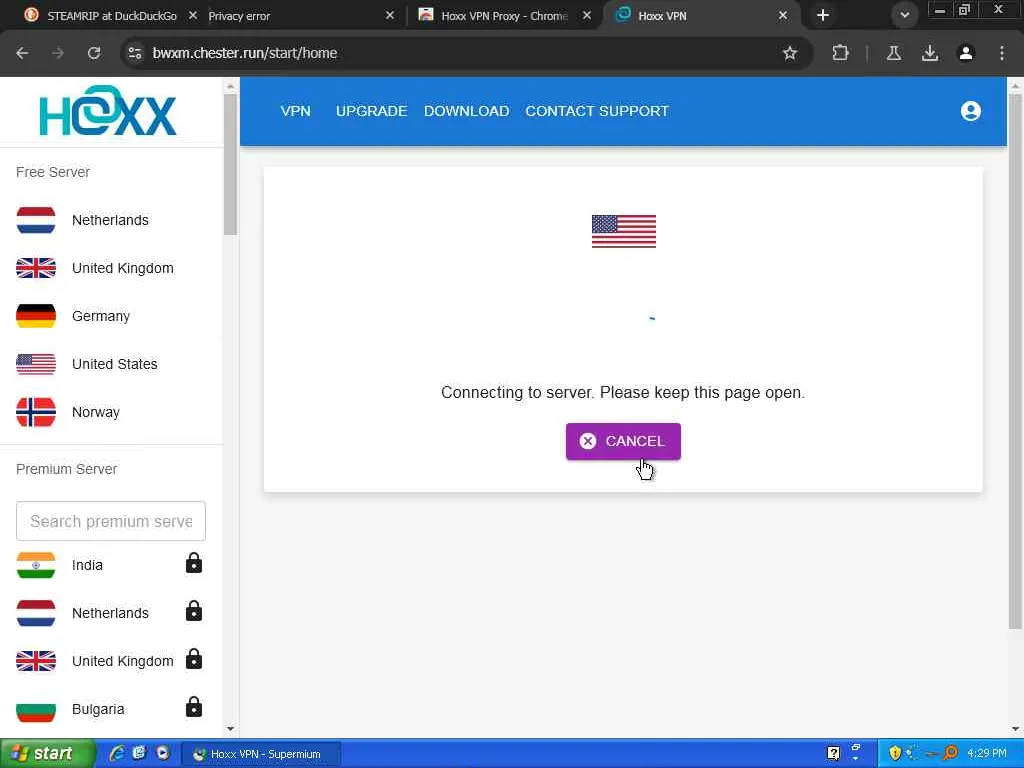This screenshot has width=1024, height=768.
Task: Click the lock icon next to premium Netherlands
Action: (x=194, y=611)
